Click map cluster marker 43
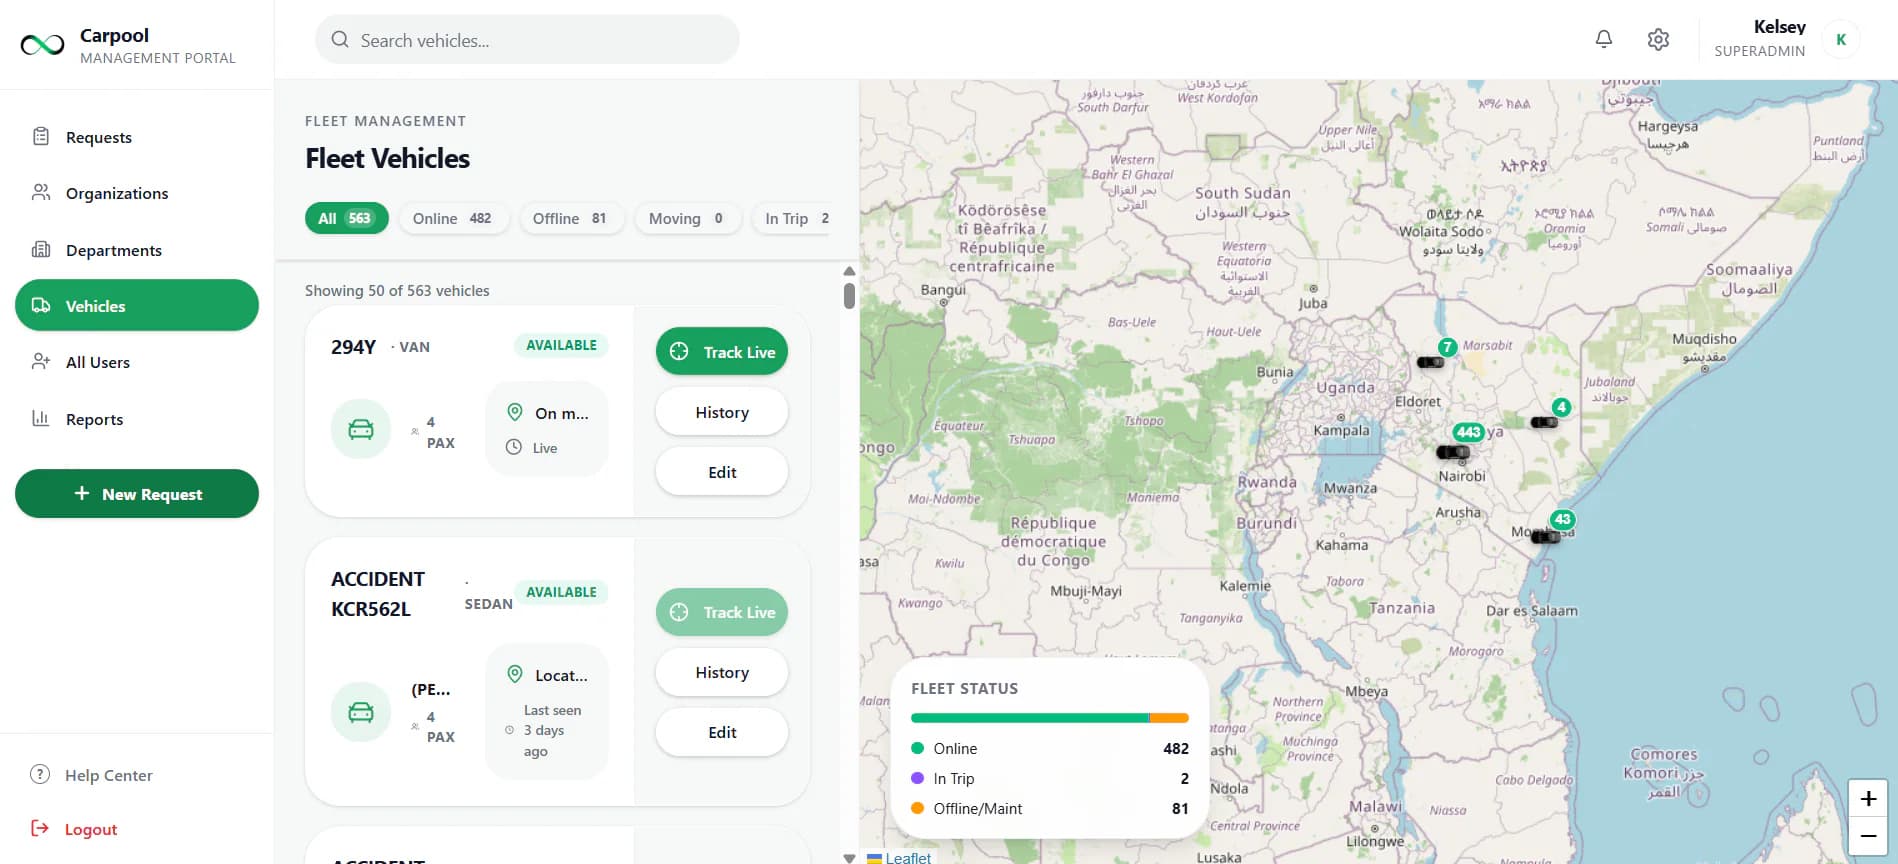This screenshot has width=1898, height=864. tap(1562, 519)
